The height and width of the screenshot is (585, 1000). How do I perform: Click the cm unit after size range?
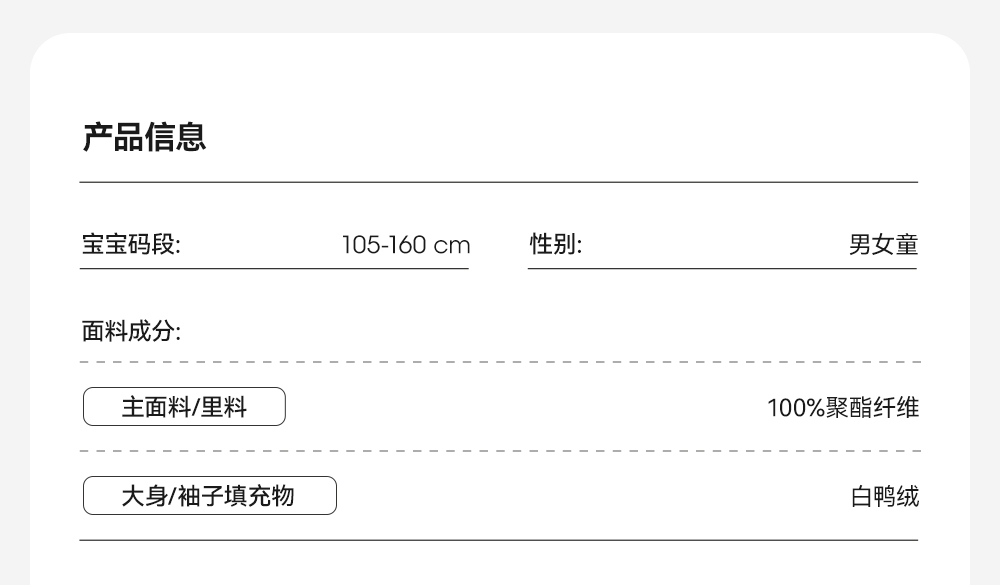click(x=452, y=246)
